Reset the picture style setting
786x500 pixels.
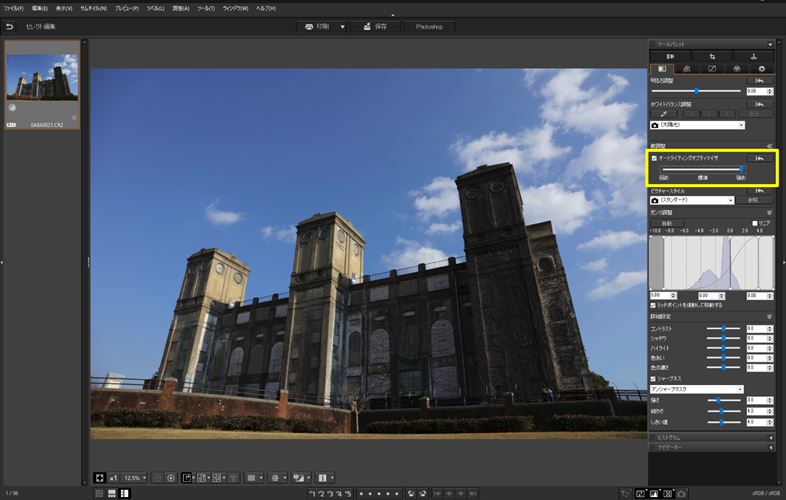(759, 191)
